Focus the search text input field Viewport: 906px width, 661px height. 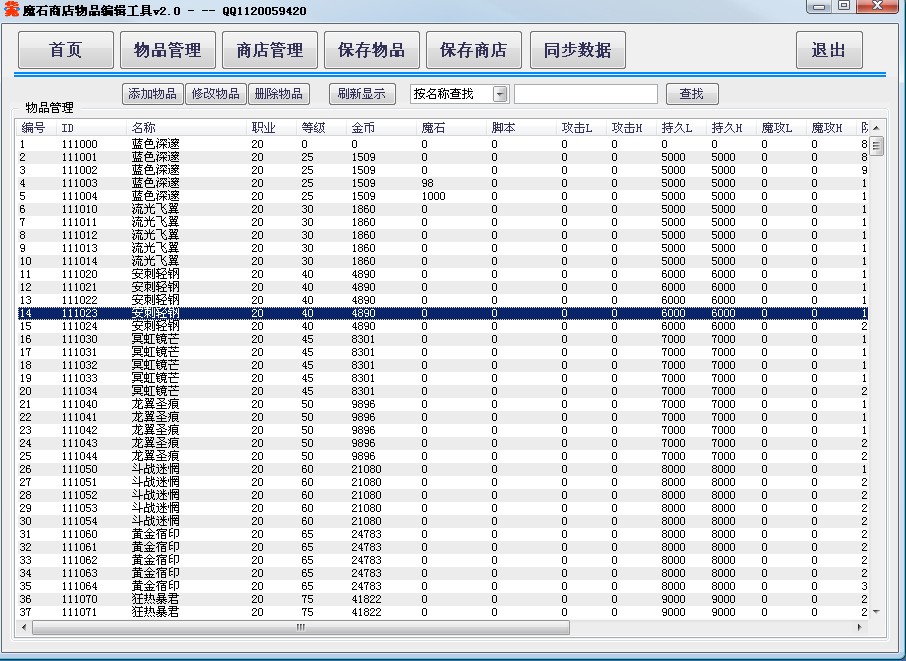[x=586, y=94]
